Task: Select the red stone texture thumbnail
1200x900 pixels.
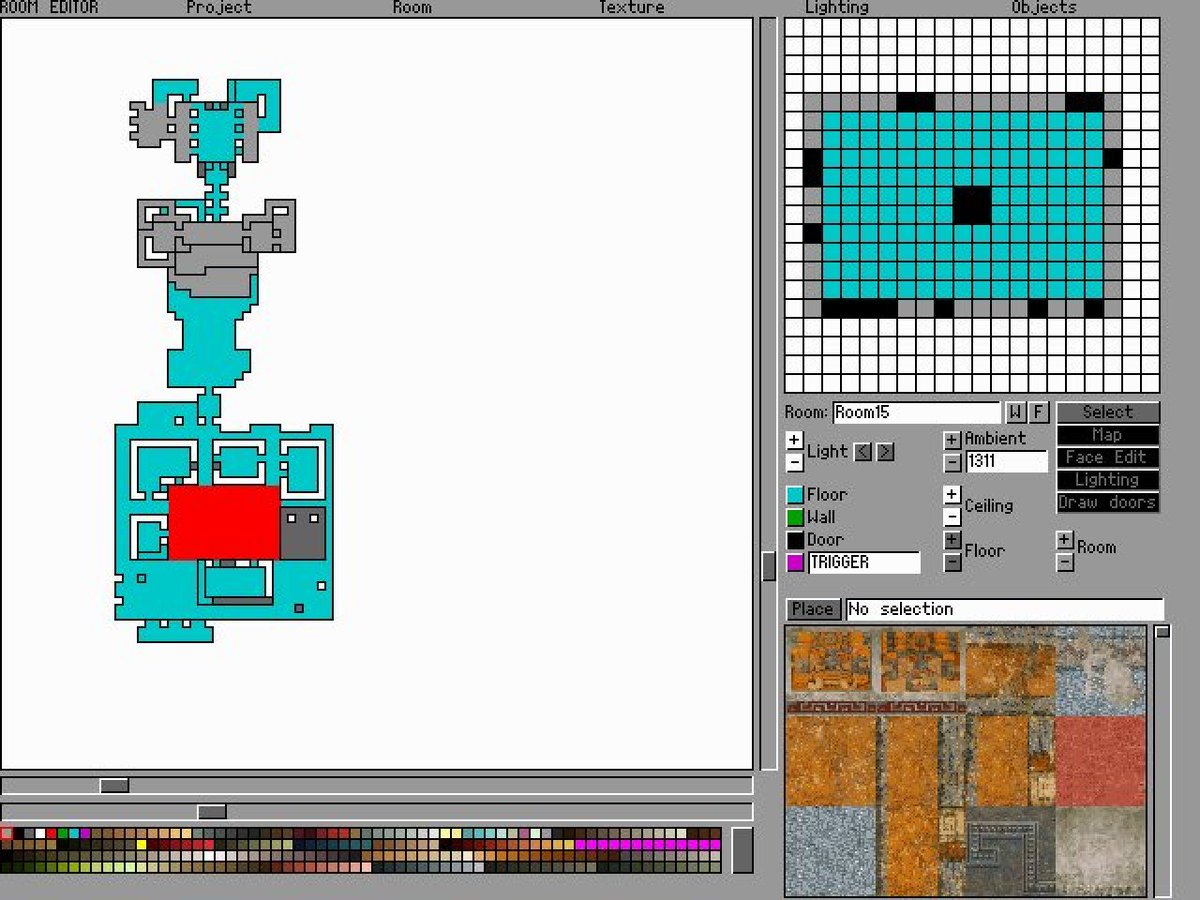Action: click(1100, 761)
